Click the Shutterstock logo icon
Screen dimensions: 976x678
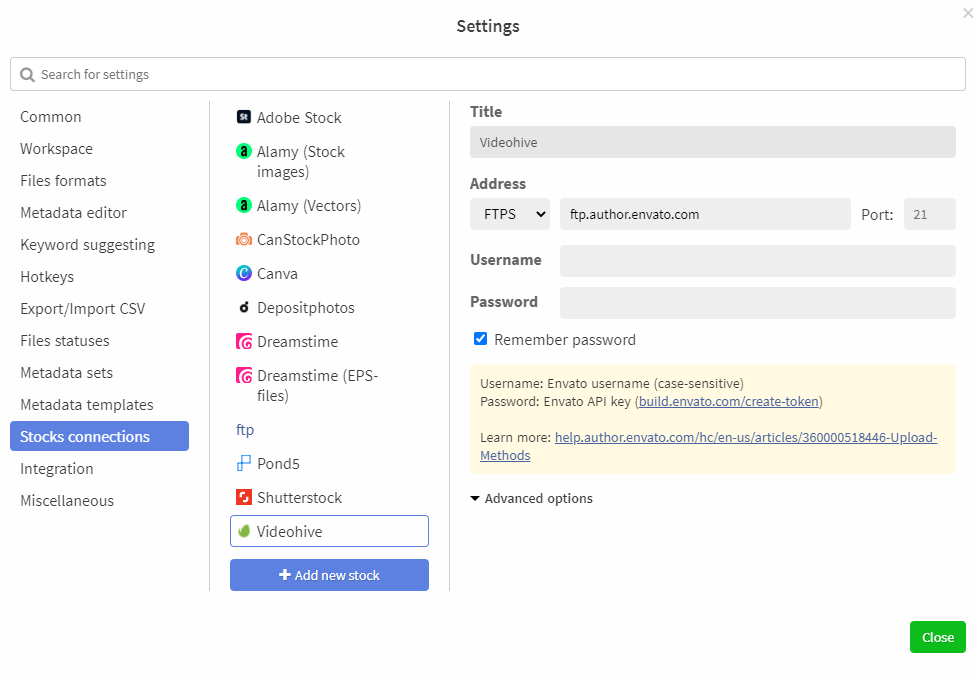244,497
